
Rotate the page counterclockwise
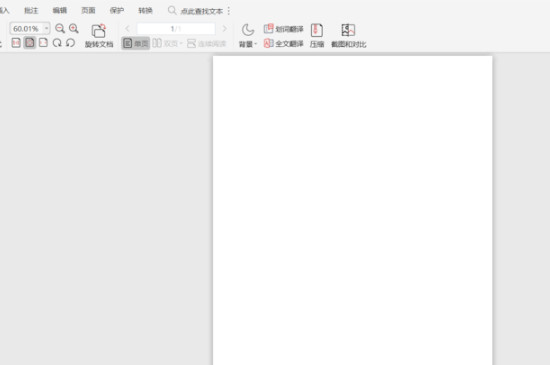pyautogui.click(x=71, y=43)
